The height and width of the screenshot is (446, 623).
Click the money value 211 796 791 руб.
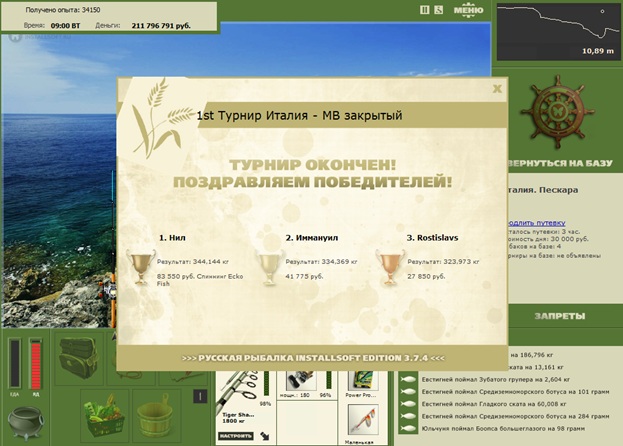[161, 26]
